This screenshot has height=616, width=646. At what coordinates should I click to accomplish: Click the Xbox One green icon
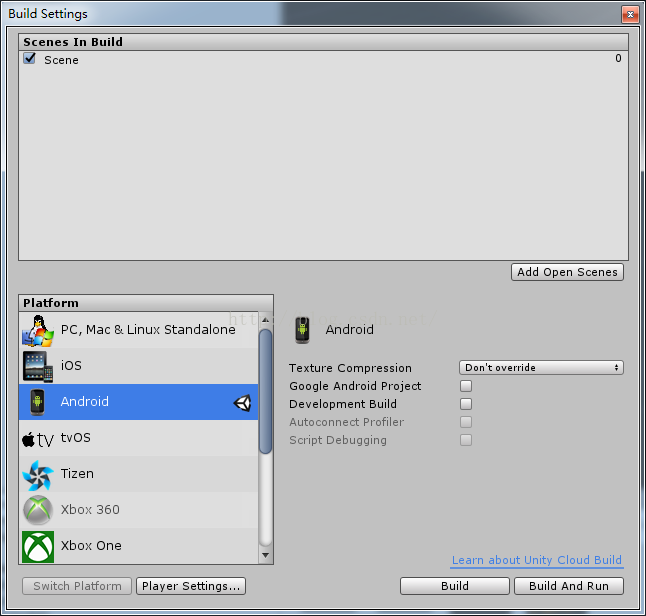tap(38, 546)
